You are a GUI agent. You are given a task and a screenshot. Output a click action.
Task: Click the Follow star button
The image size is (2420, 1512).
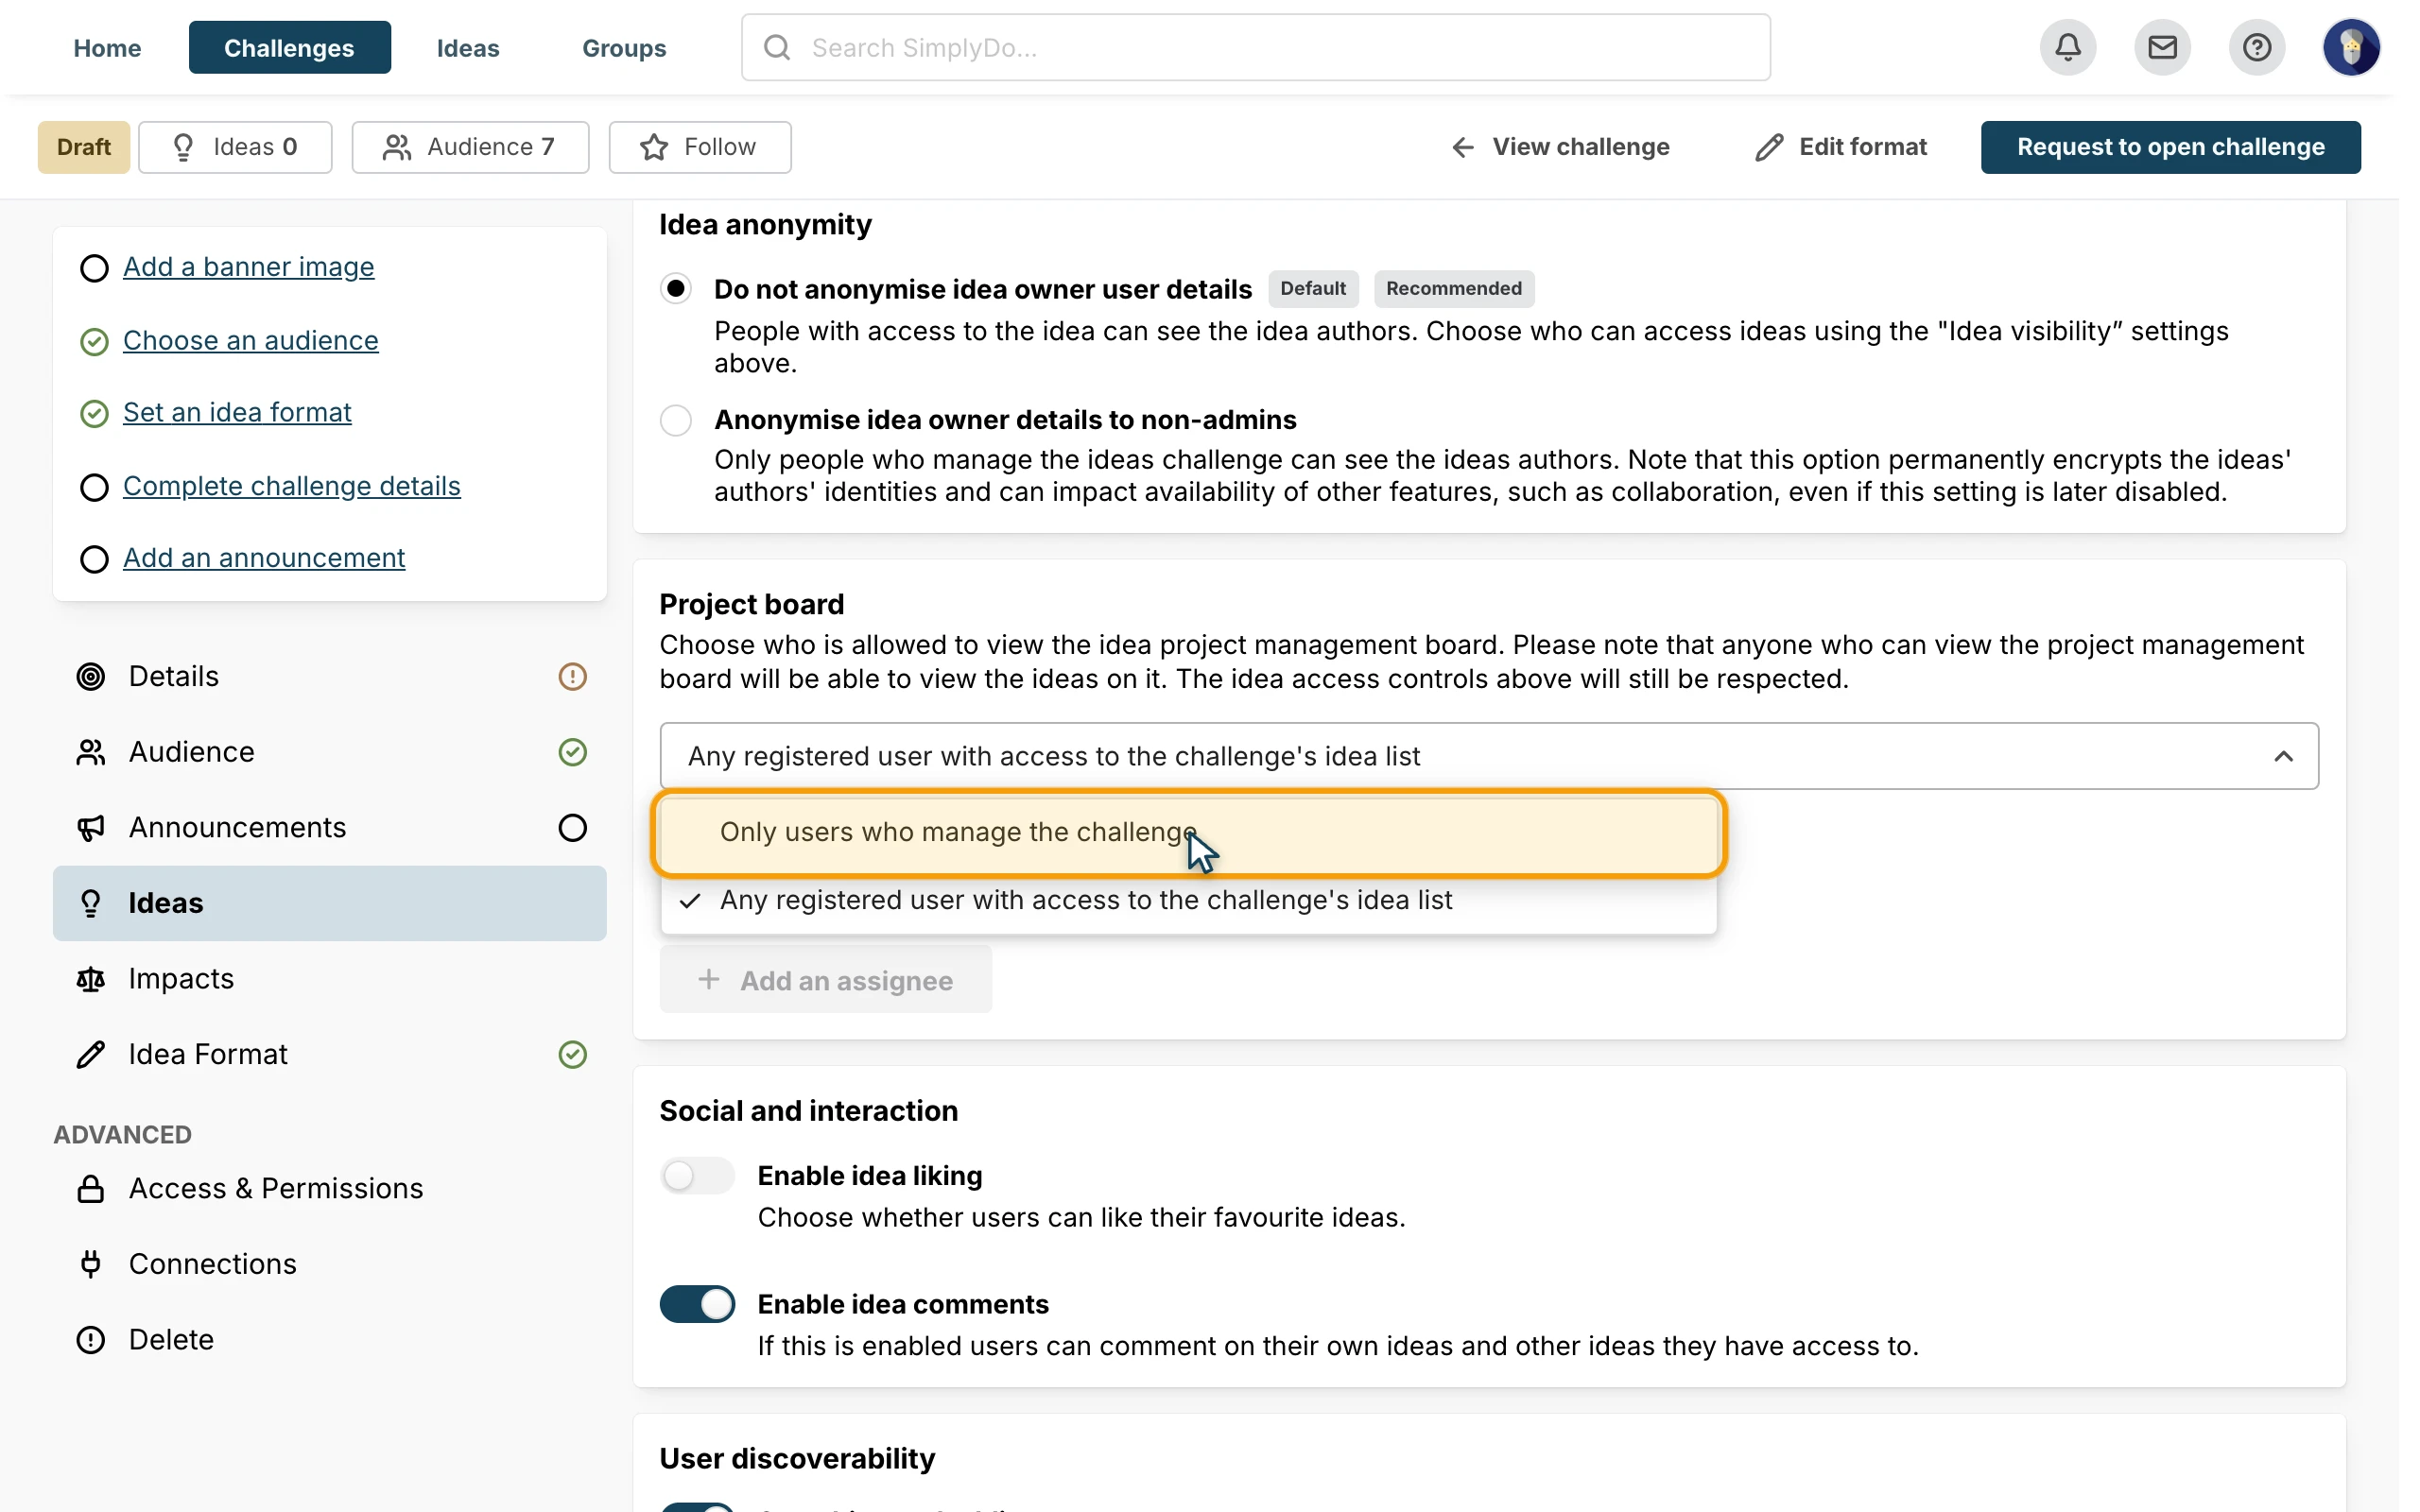(x=700, y=147)
